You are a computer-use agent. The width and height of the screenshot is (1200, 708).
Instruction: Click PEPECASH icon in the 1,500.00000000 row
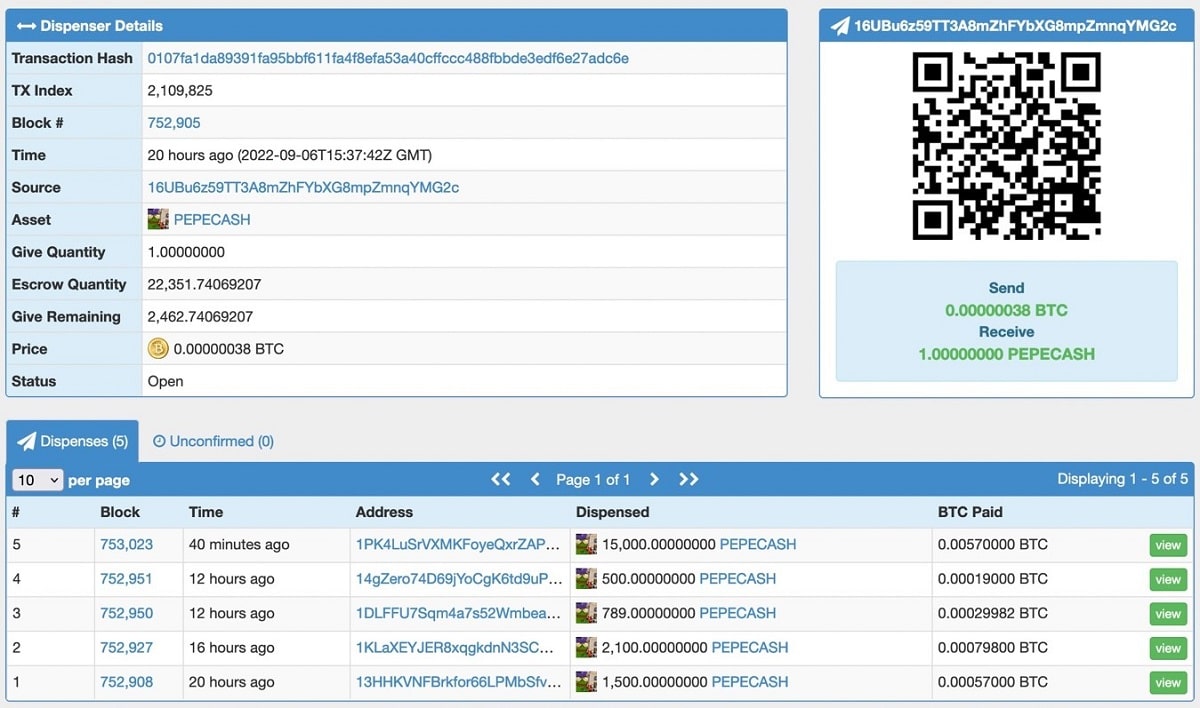[x=586, y=681]
